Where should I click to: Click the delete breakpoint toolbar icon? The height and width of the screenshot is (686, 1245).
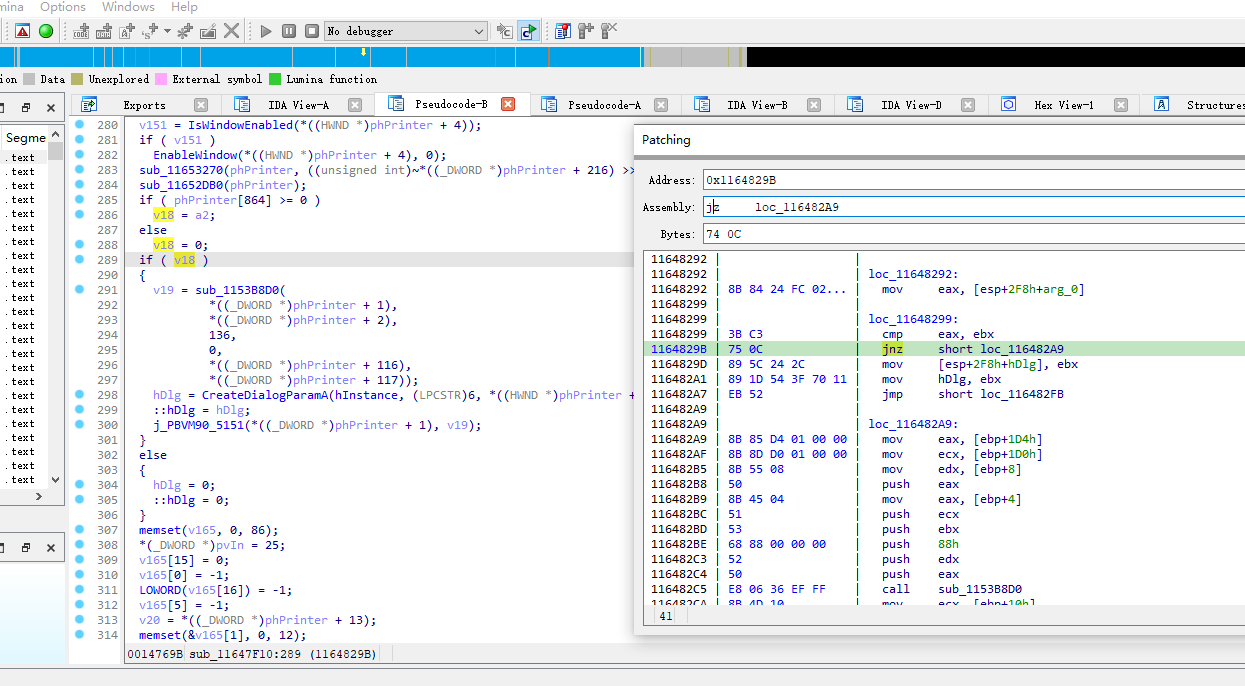click(609, 31)
